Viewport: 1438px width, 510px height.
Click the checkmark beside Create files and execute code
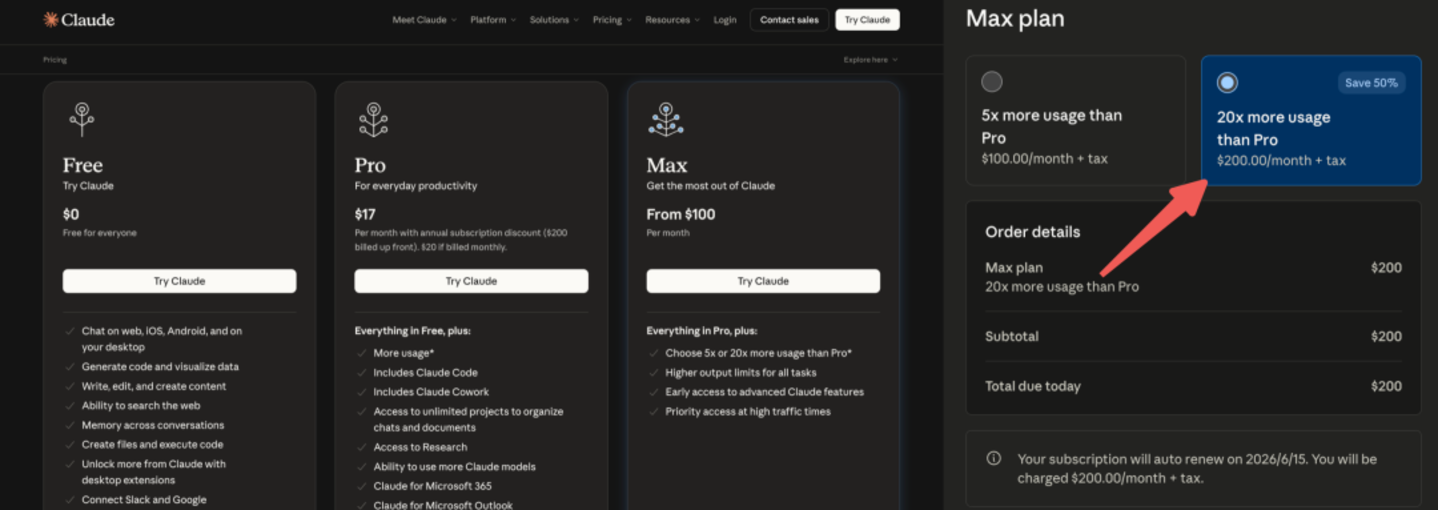coord(69,445)
